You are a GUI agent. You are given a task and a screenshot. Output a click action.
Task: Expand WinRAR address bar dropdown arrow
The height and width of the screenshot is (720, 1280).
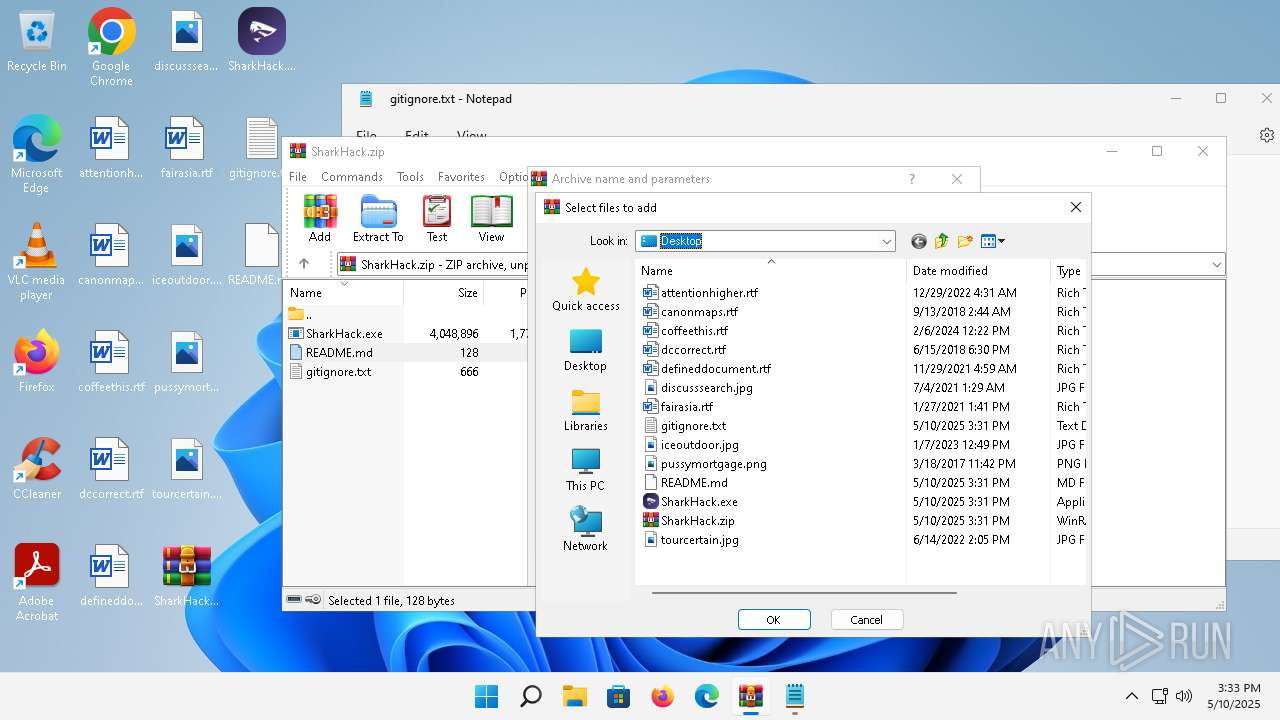[x=1217, y=265]
